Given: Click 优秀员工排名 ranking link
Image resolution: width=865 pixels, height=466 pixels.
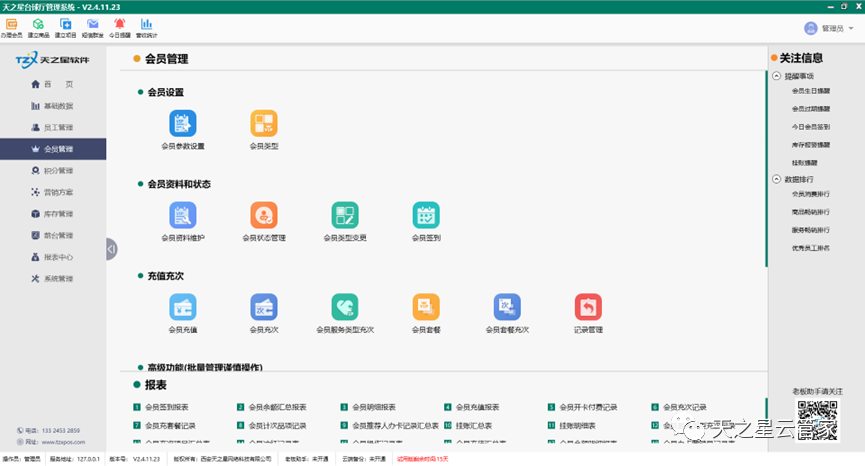Looking at the screenshot, I should (x=811, y=247).
